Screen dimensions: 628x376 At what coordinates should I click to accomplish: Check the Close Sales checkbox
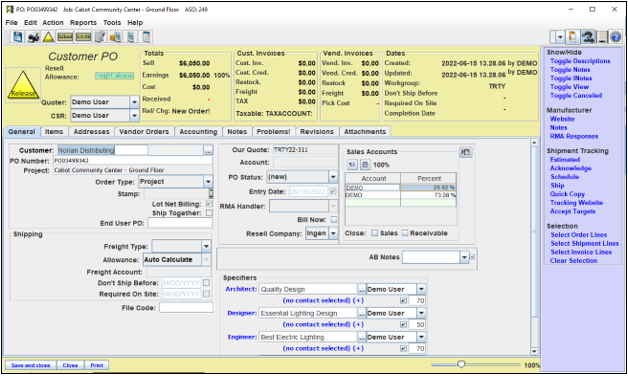374,233
